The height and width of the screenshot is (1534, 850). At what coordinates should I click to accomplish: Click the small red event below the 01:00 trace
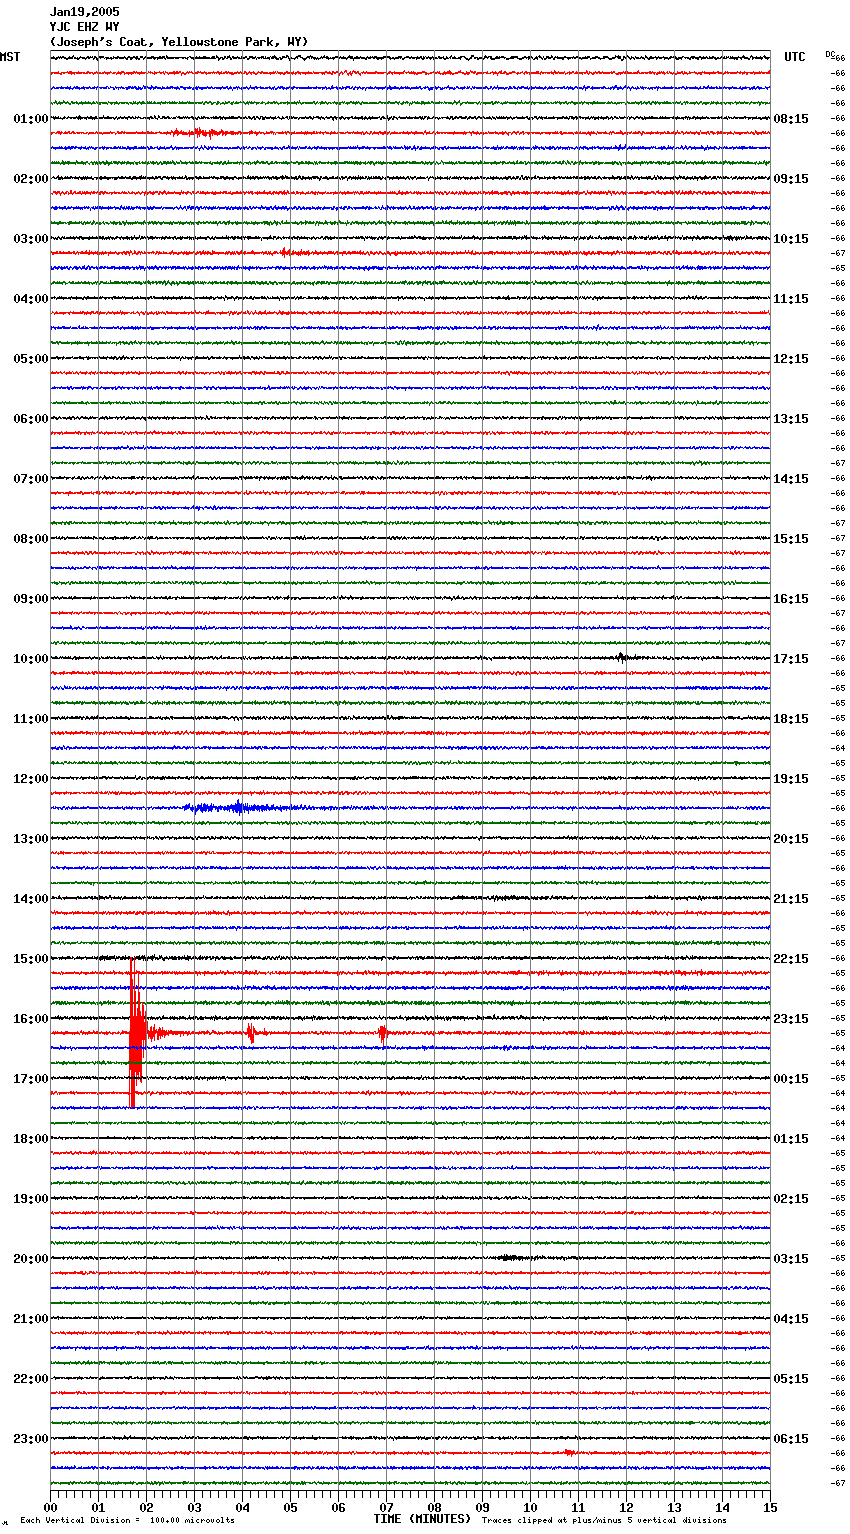pos(203,132)
